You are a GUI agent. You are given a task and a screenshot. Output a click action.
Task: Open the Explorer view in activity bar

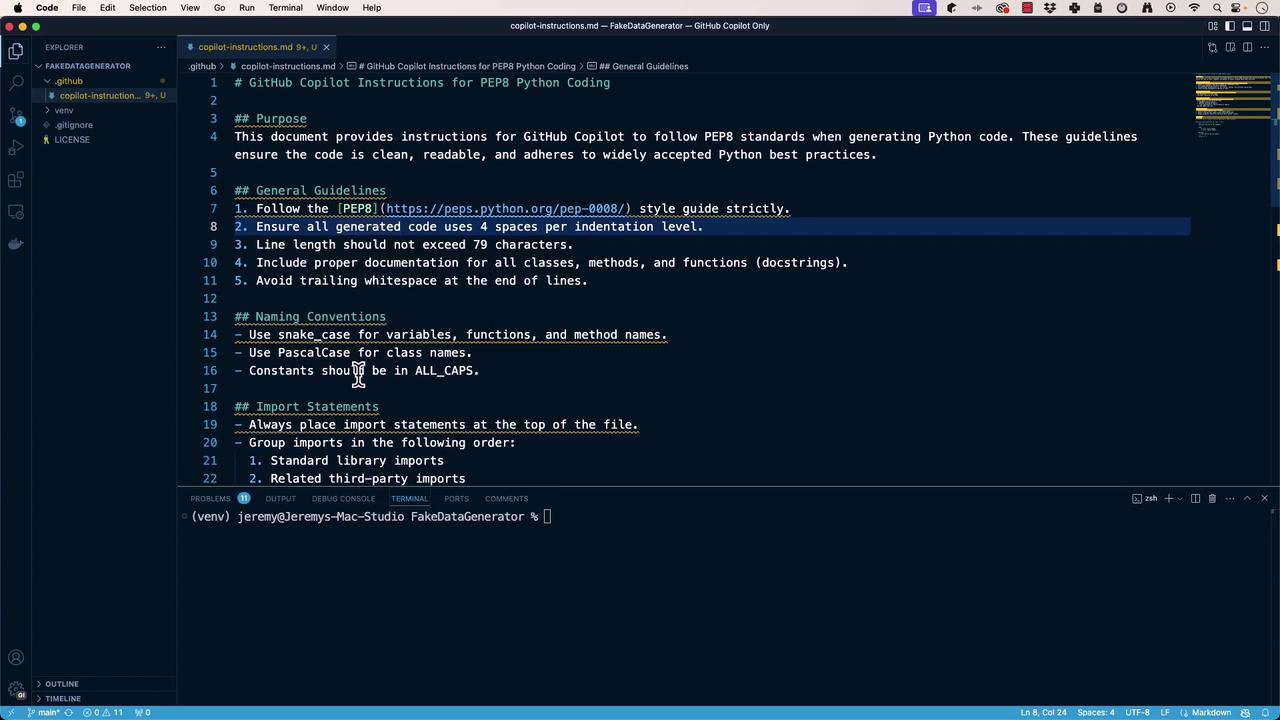click(x=16, y=51)
